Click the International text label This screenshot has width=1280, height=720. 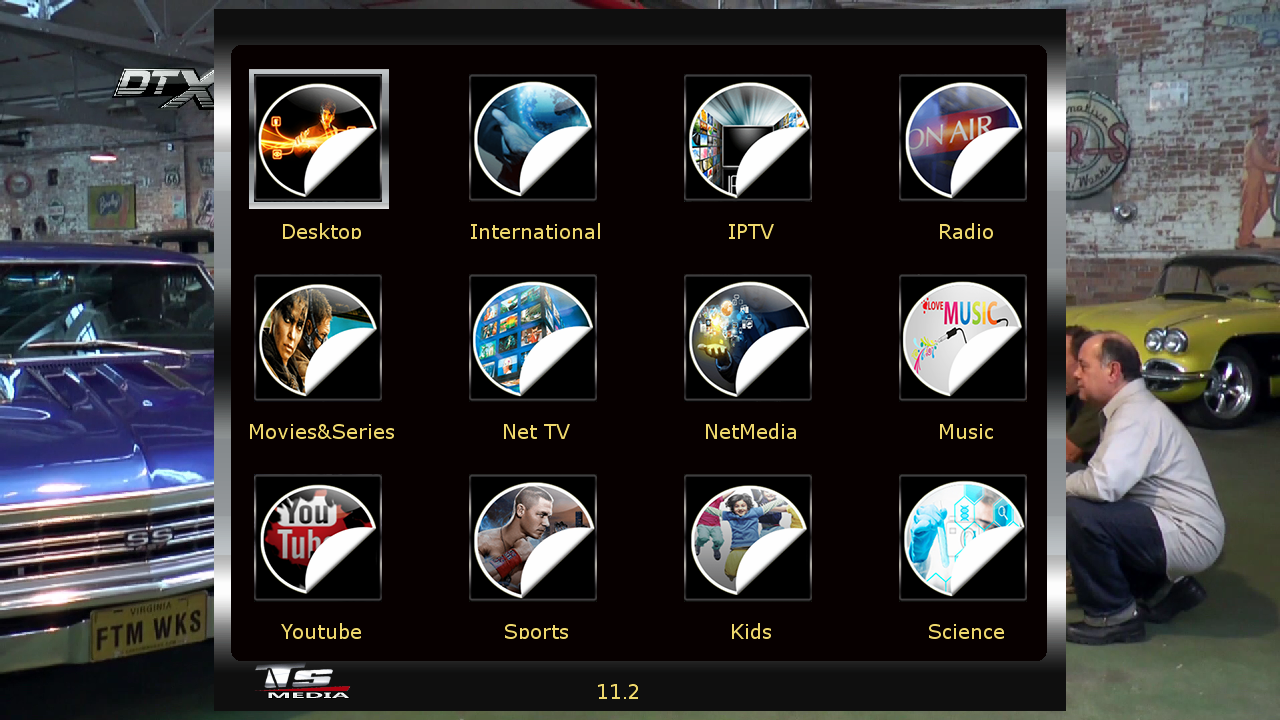point(535,232)
